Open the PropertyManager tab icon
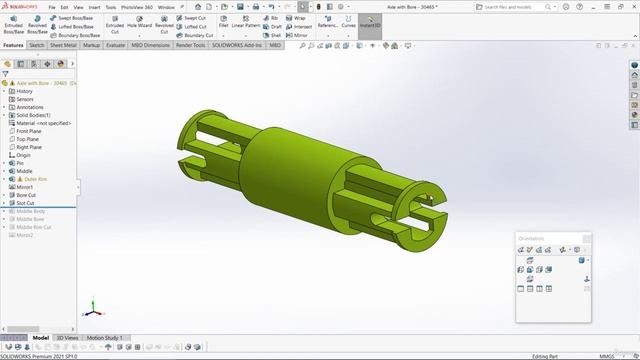Viewport: 640px width, 360px height. click(20, 64)
